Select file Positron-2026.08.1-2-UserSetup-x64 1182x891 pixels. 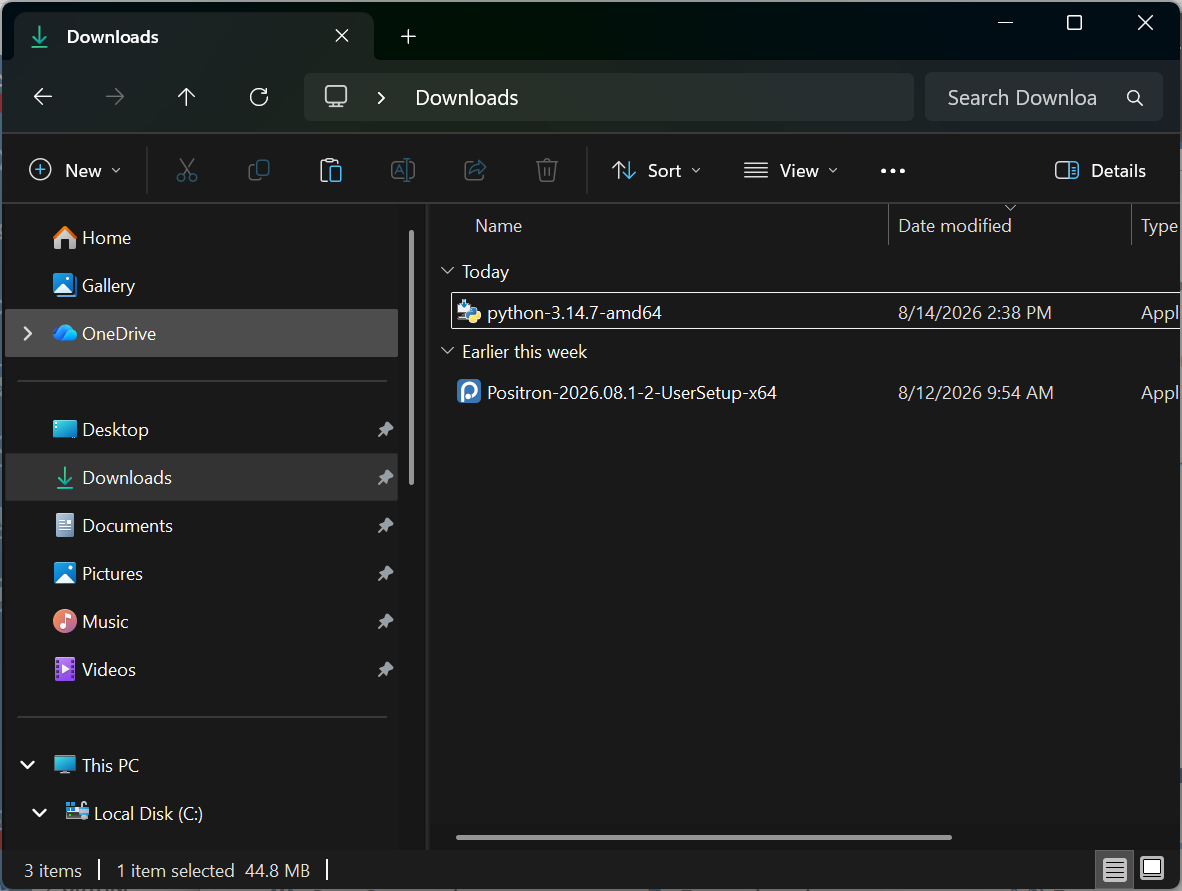click(816, 391)
